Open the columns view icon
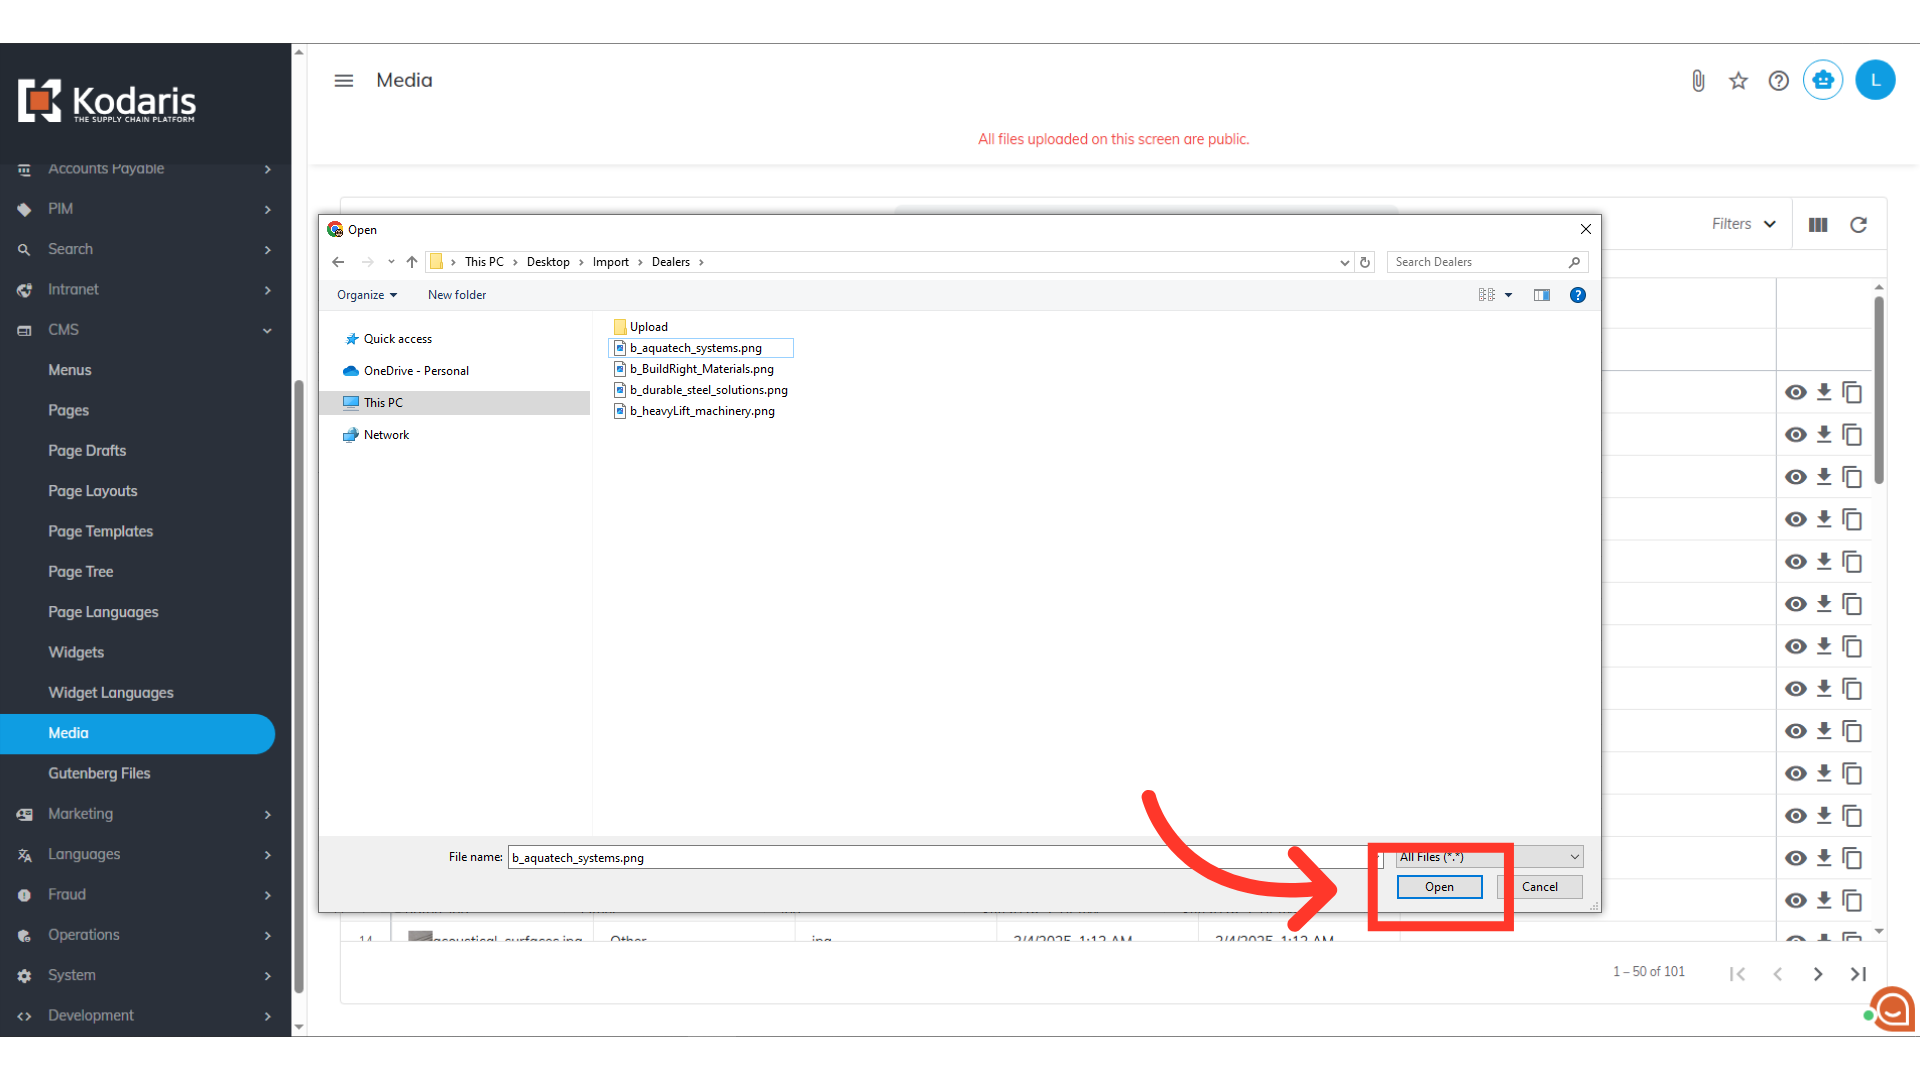1920x1080 pixels. tap(1818, 225)
